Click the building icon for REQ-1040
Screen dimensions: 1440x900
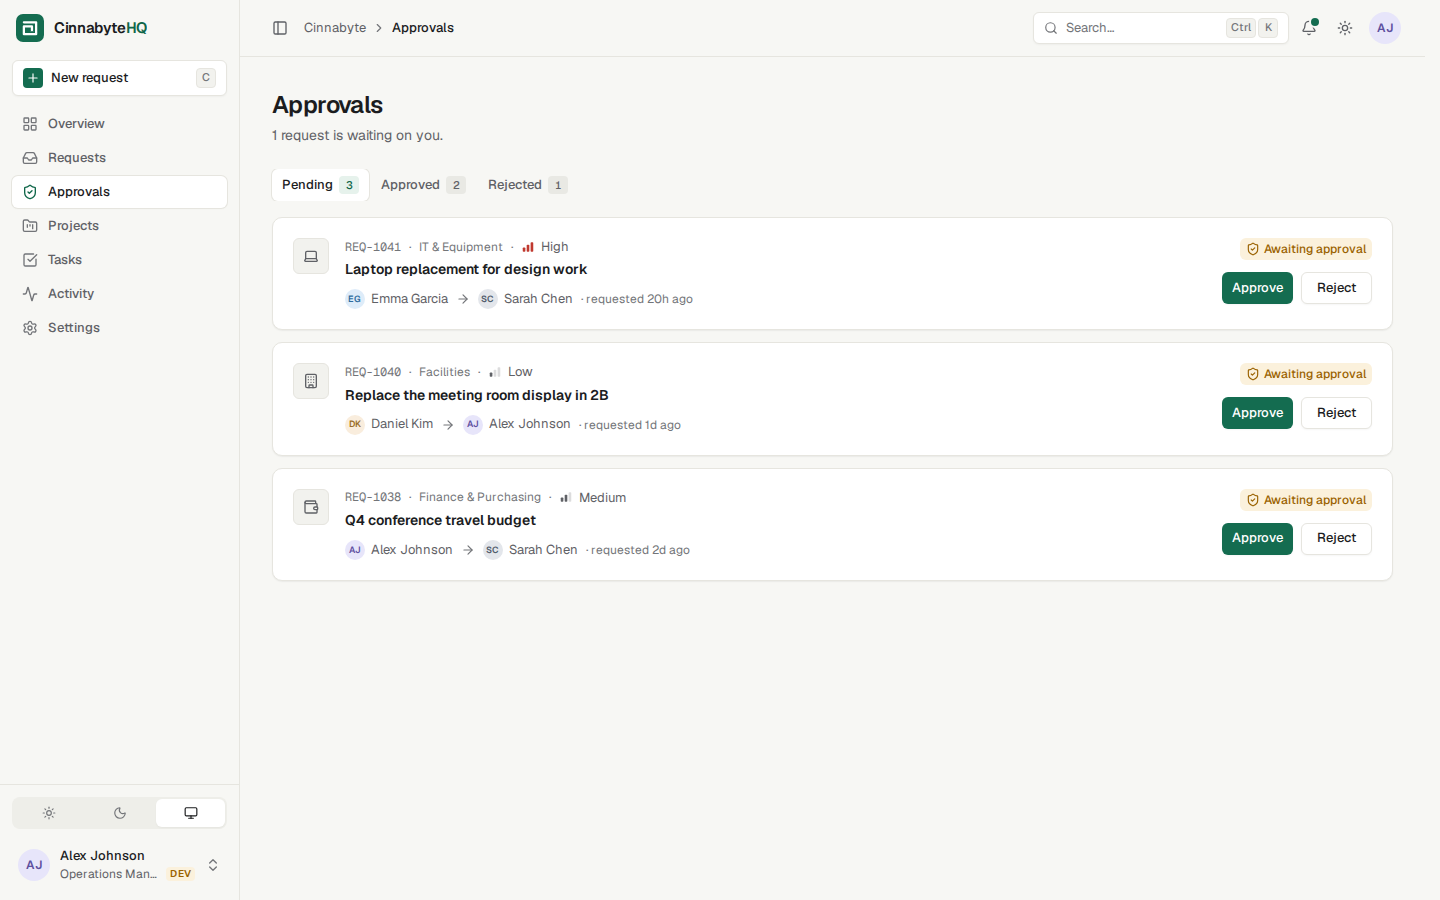[311, 381]
